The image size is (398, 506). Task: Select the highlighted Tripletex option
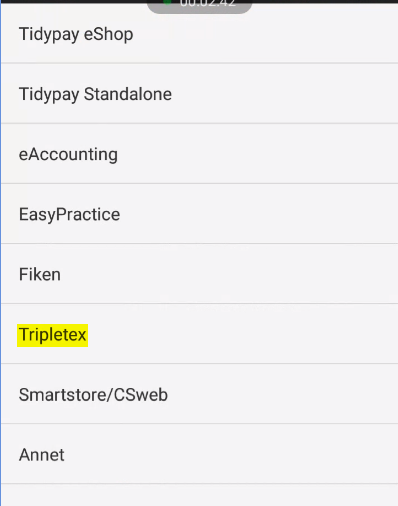(x=199, y=334)
